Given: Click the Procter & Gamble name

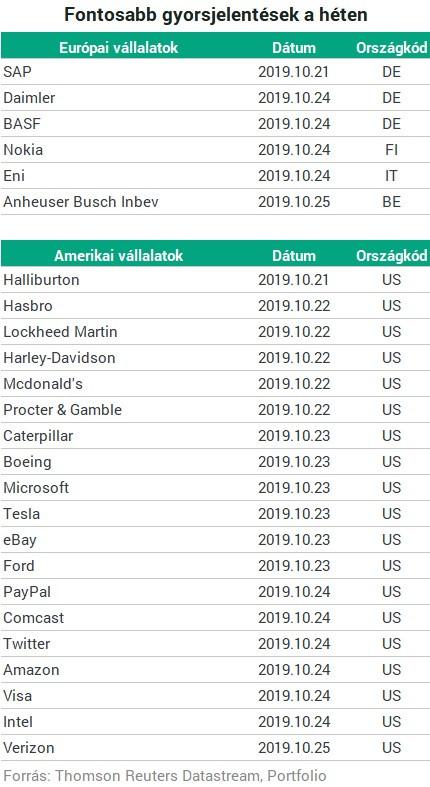Looking at the screenshot, I should pyautogui.click(x=63, y=410).
